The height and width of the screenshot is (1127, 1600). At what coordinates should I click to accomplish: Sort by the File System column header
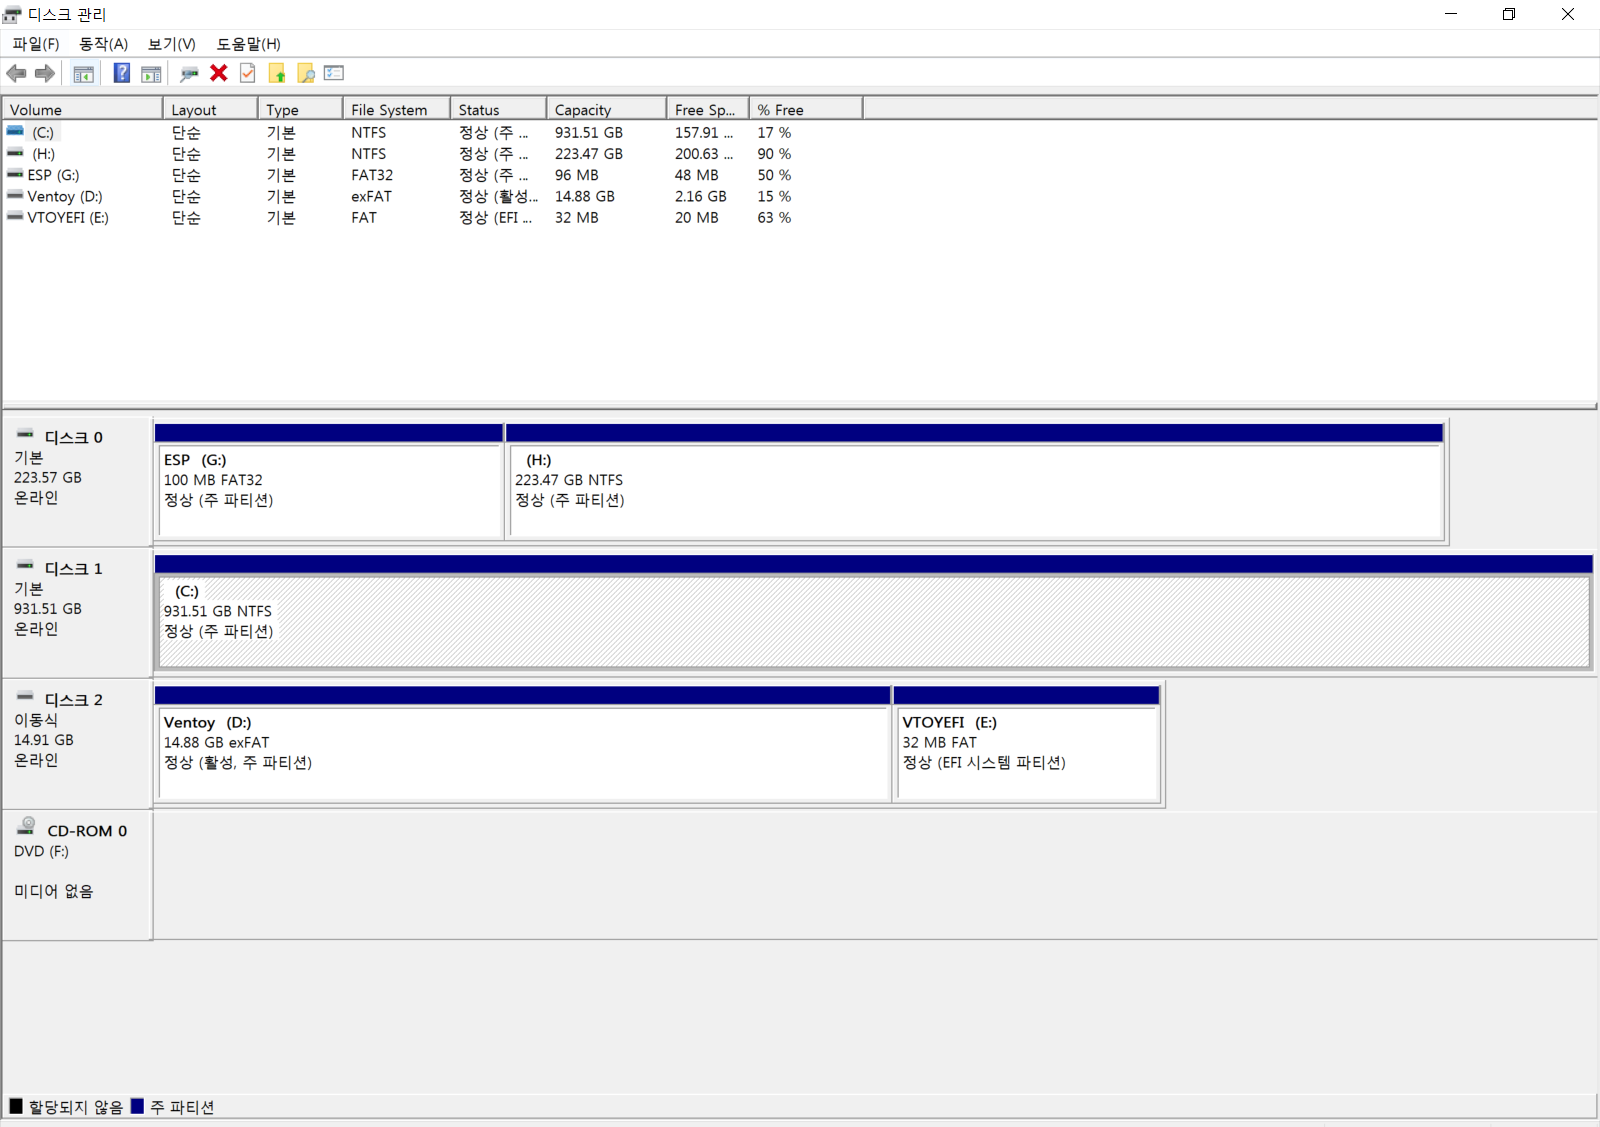point(396,109)
